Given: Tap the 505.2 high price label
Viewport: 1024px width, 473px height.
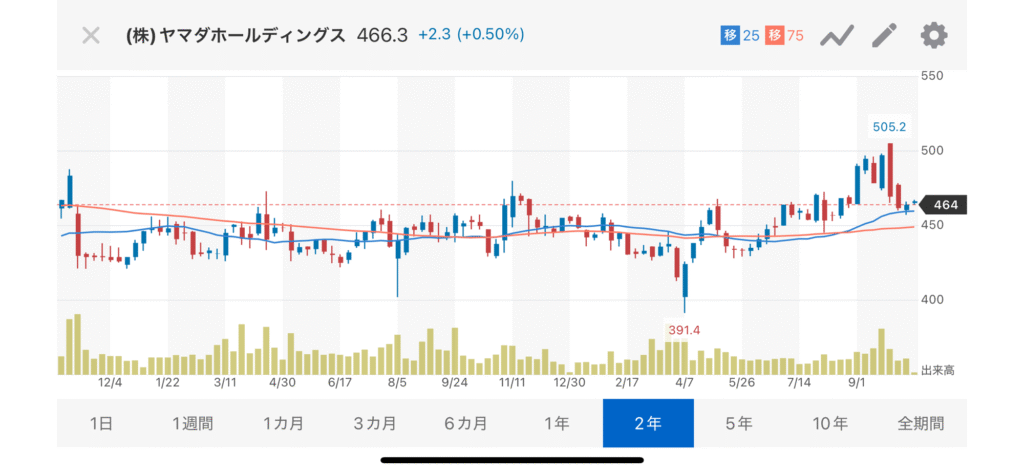Looking at the screenshot, I should (x=888, y=127).
